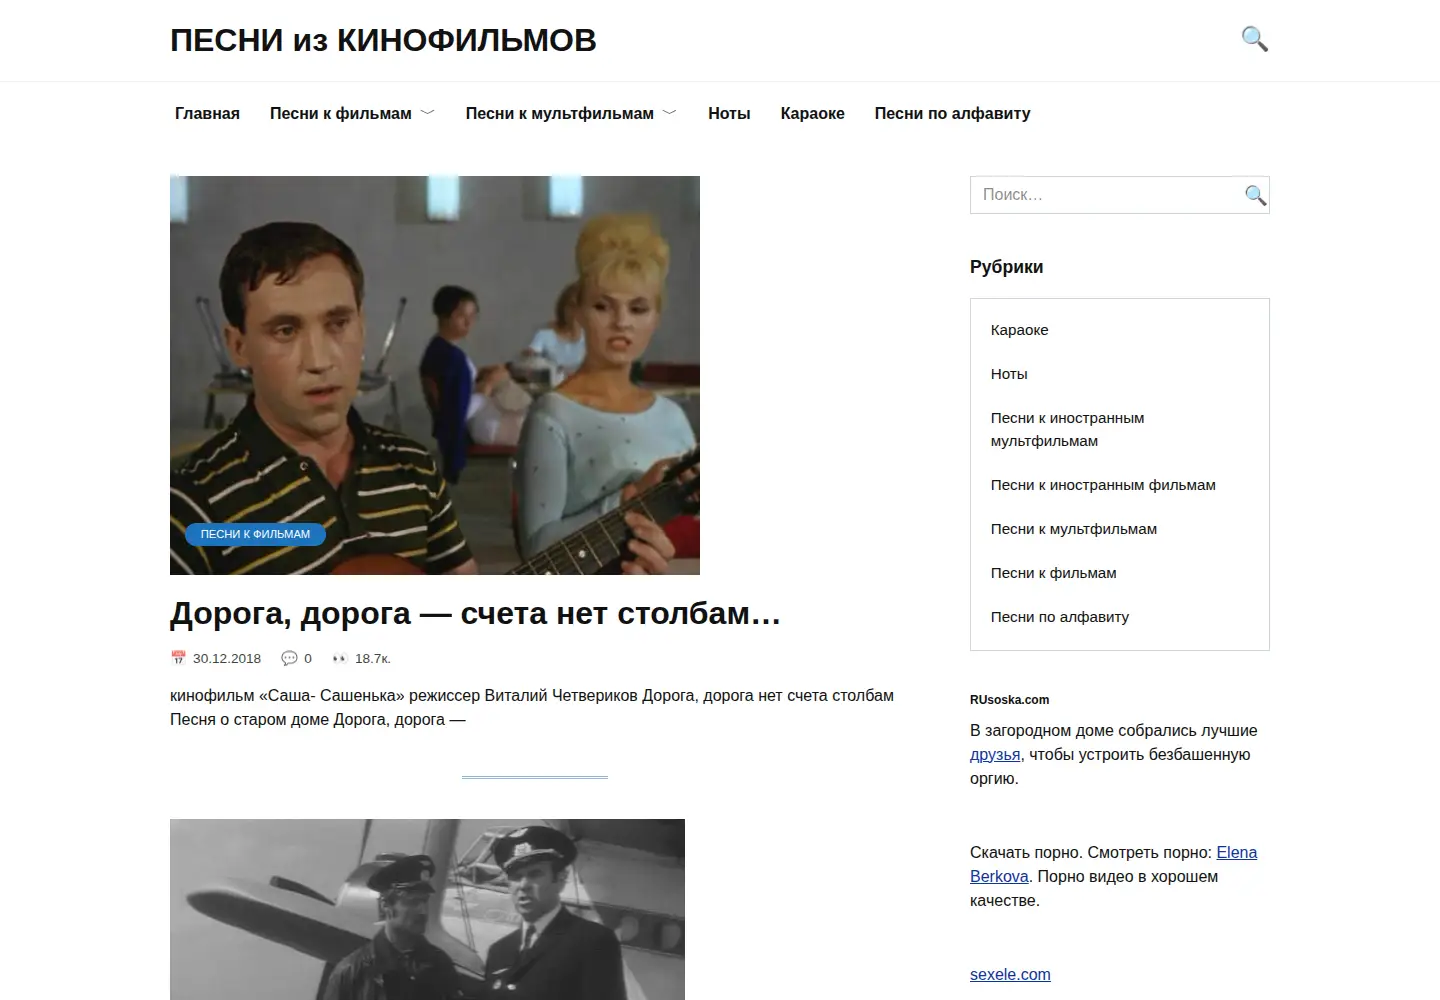
Task: Click the excerpt text starting with кинофильм «Саша- Сашенька»
Action: [532, 708]
